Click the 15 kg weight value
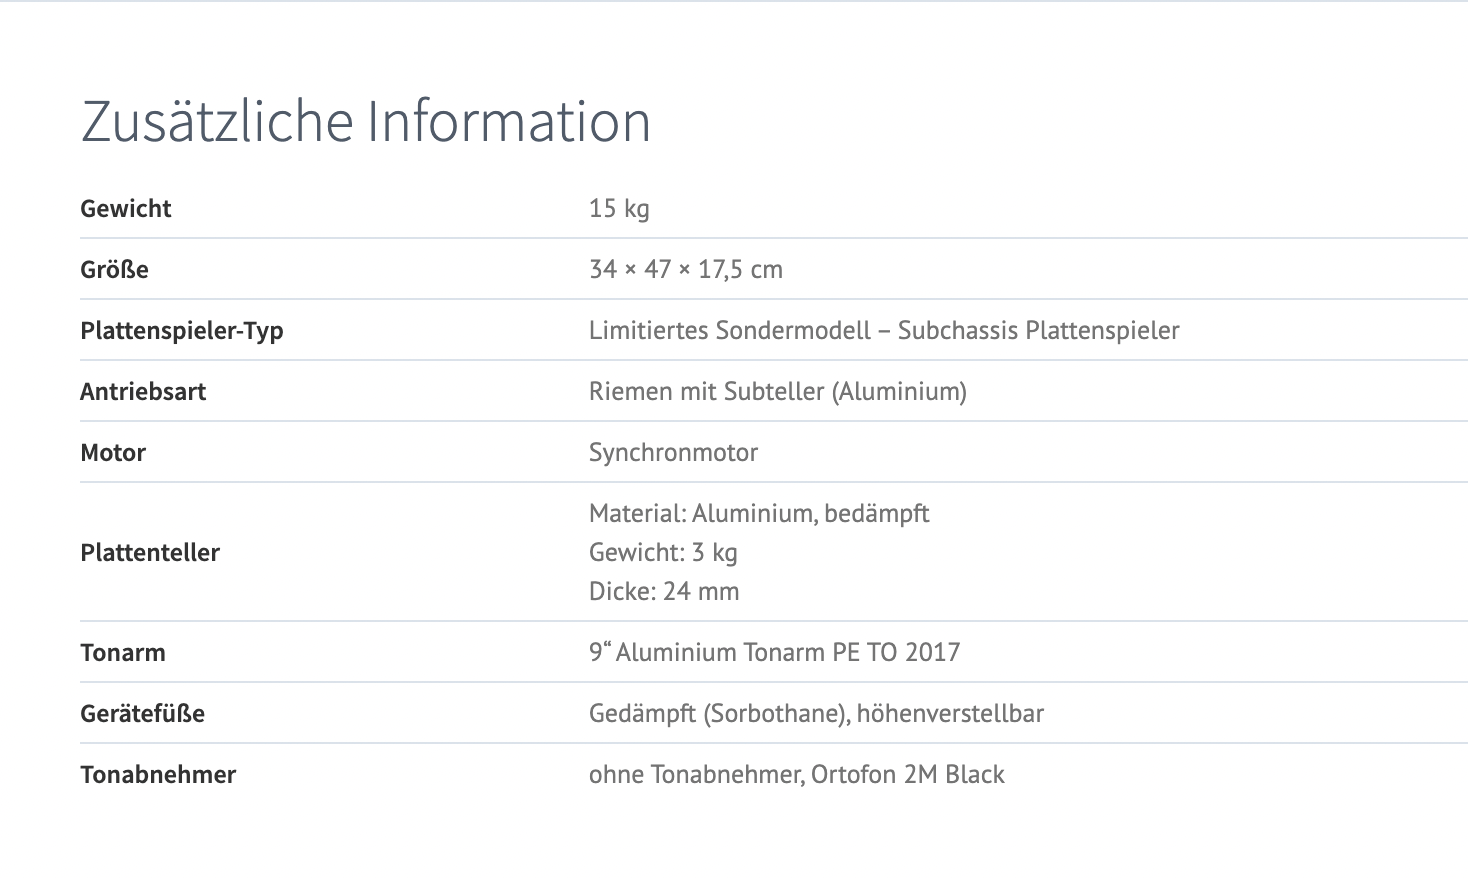 (619, 208)
